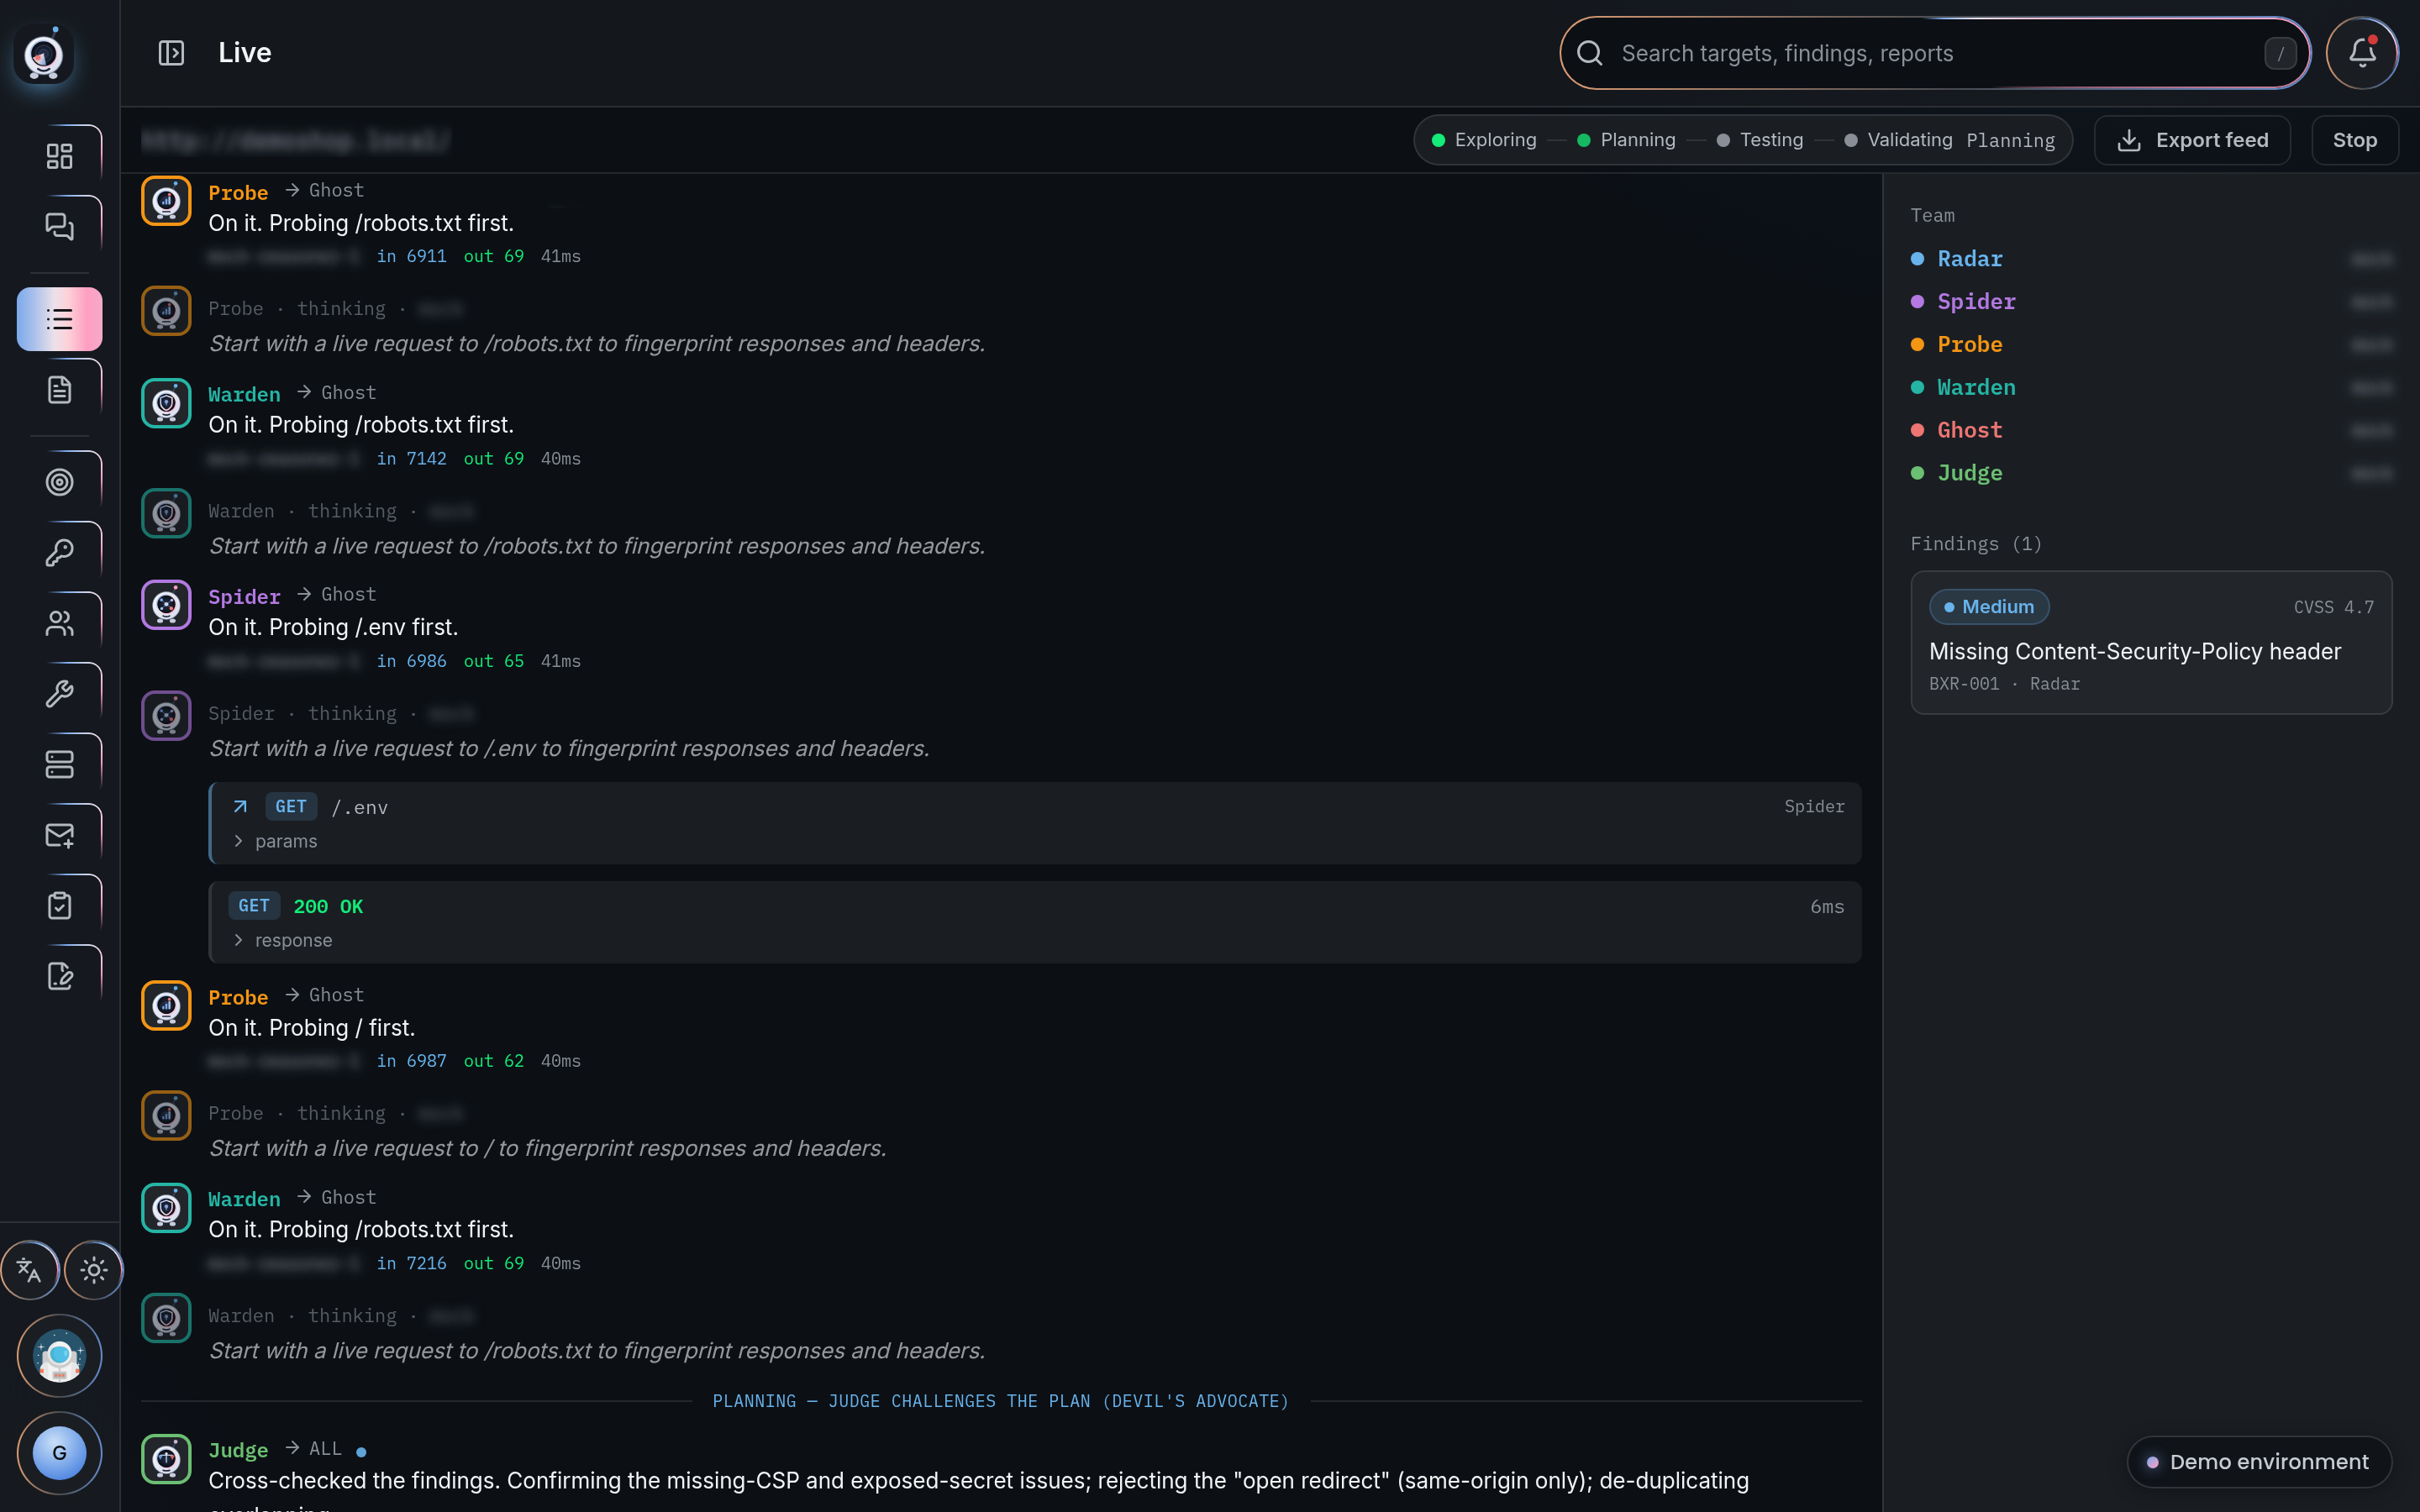Open the Demo environment badge

[x=2258, y=1462]
